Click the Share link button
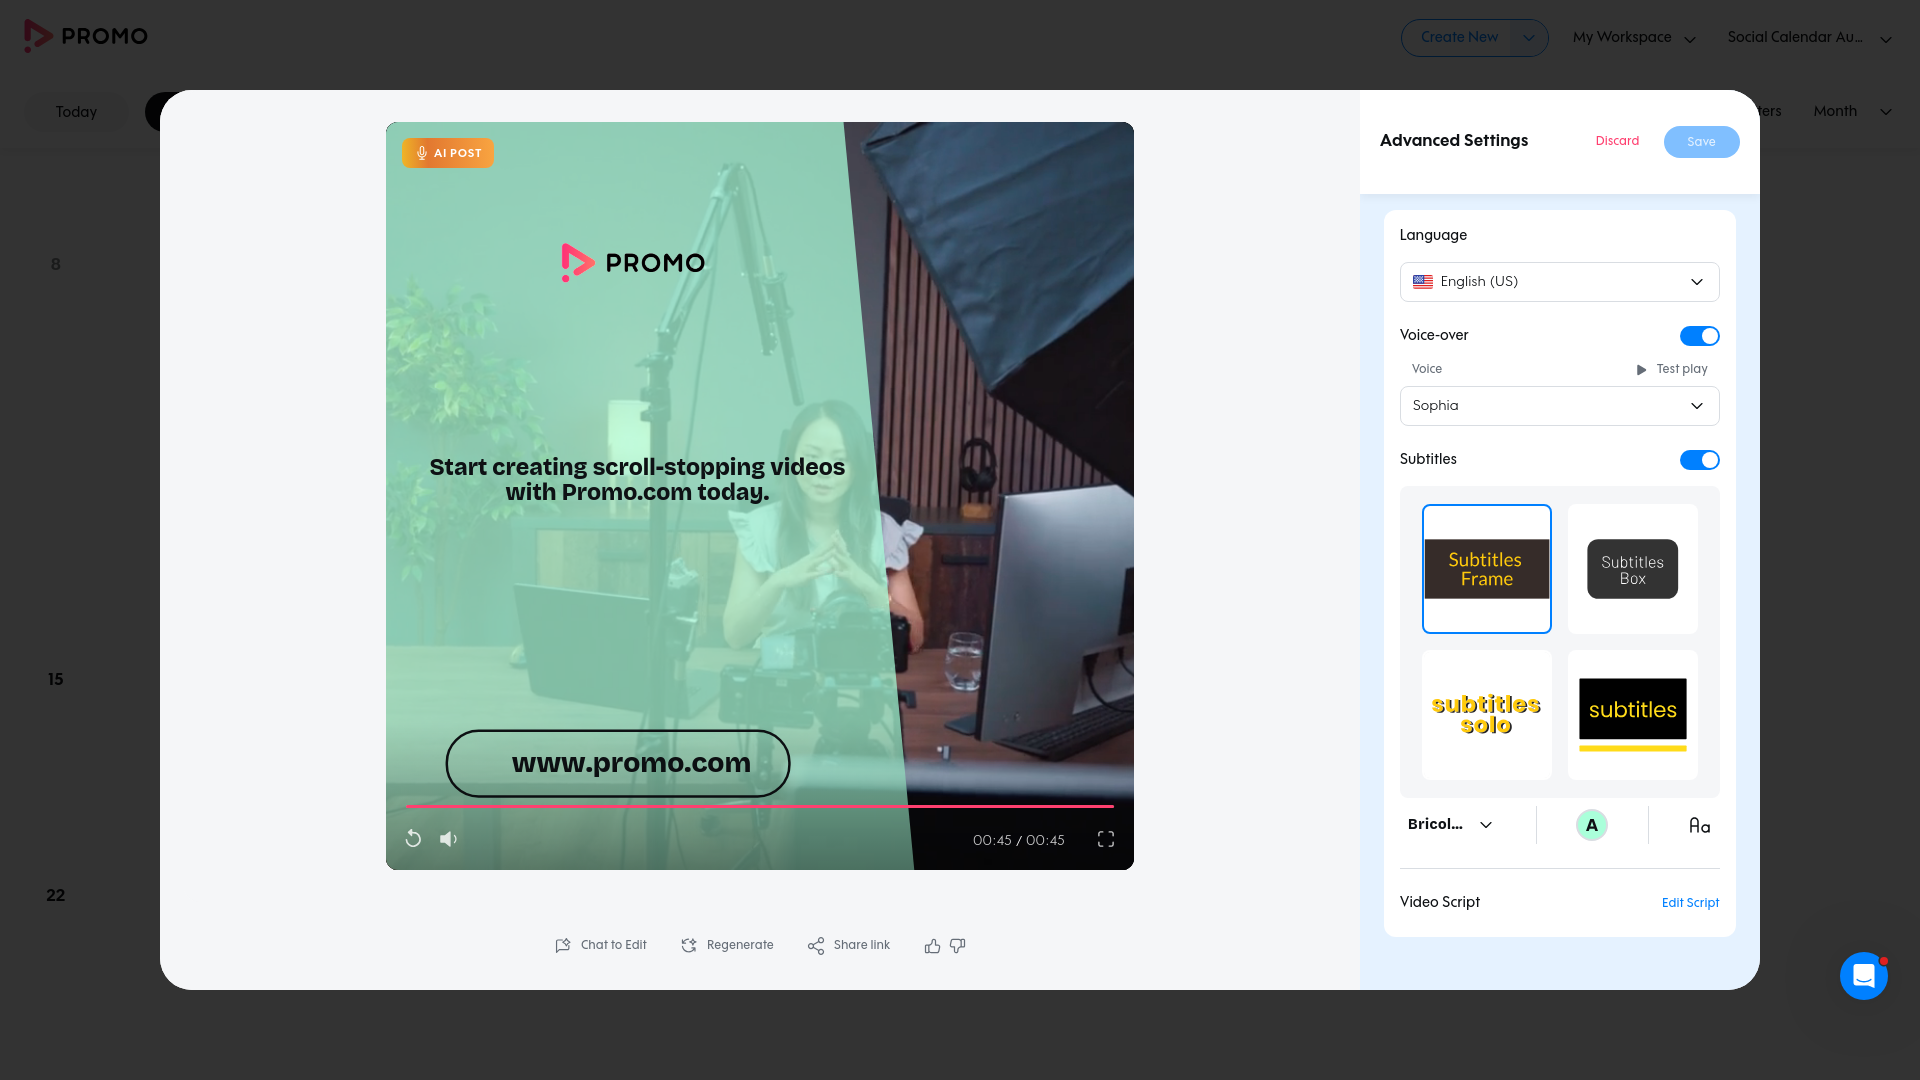 [848, 945]
